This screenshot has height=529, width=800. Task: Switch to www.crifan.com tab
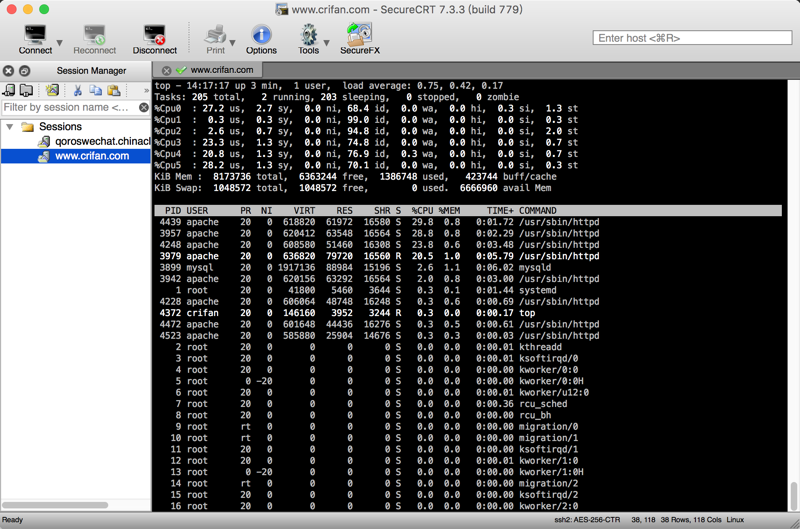[x=221, y=70]
